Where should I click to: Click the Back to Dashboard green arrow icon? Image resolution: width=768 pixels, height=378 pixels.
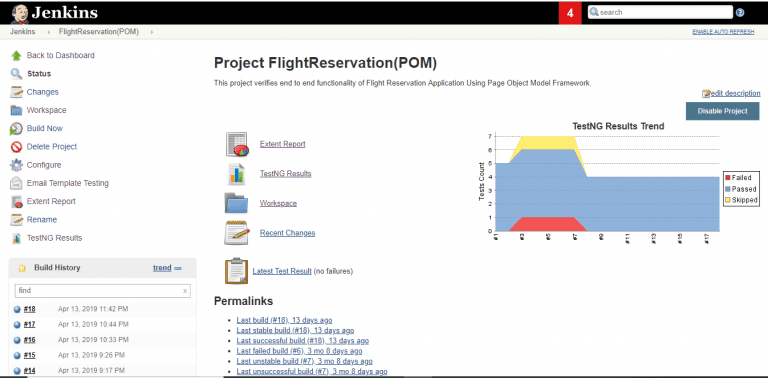click(x=16, y=55)
